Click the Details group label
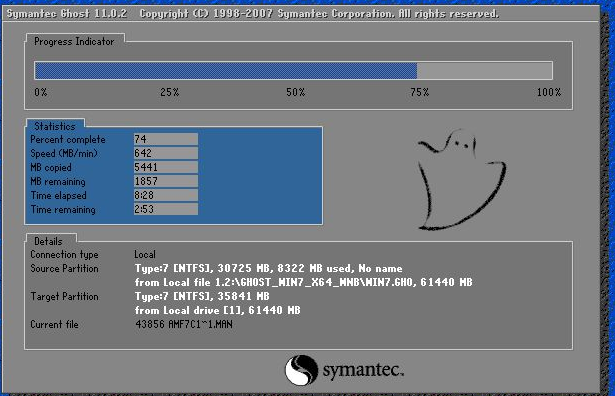 pos(48,241)
